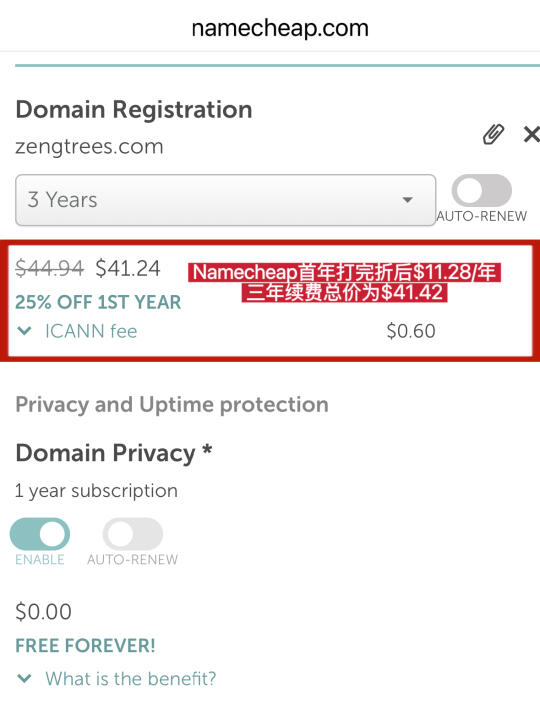540x720 pixels.
Task: Click the paperclip icon beside zengtrees.com
Action: pyautogui.click(x=493, y=134)
